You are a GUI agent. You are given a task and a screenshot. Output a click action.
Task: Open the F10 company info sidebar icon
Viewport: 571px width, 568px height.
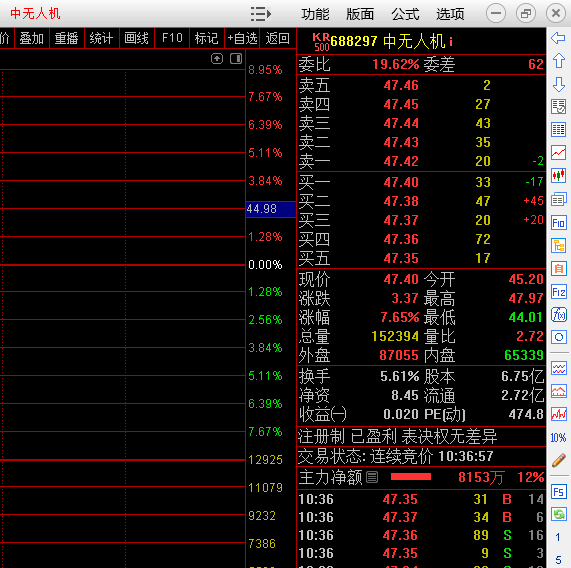559,222
